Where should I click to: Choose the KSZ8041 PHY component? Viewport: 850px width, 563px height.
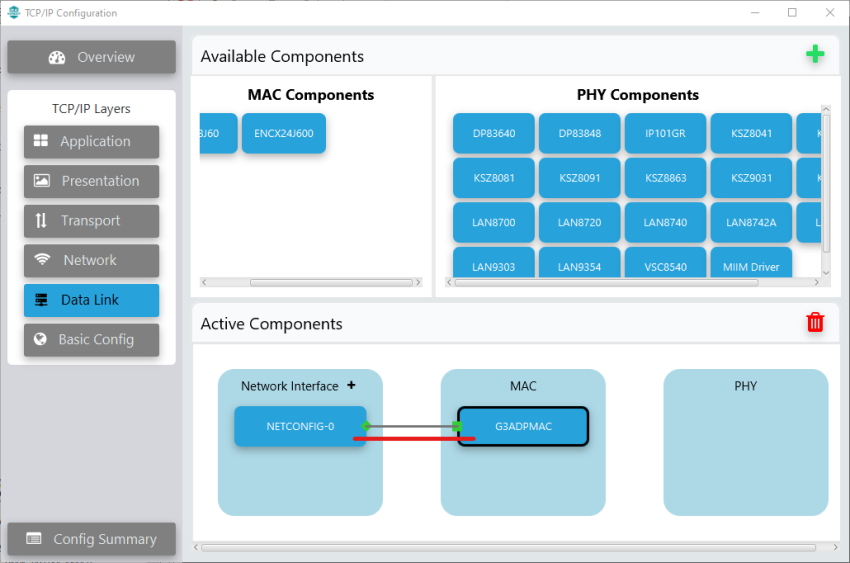(751, 133)
